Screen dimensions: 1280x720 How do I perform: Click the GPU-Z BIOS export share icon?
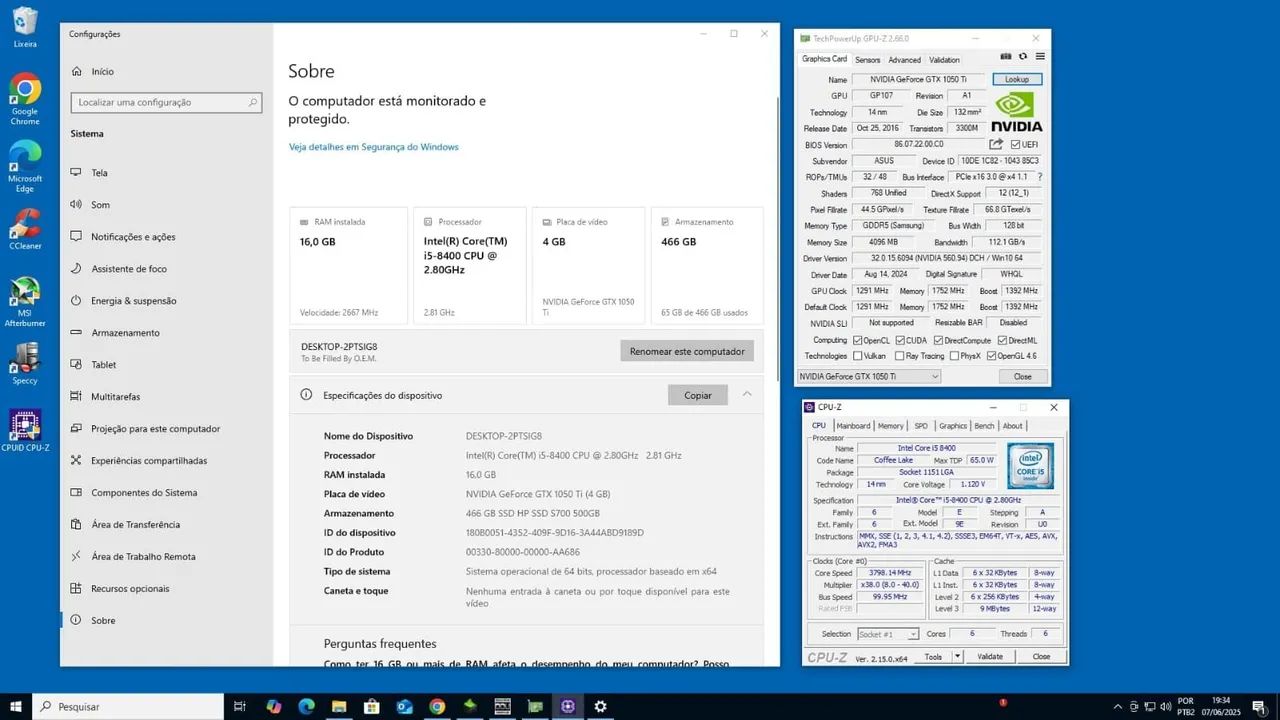tap(996, 144)
